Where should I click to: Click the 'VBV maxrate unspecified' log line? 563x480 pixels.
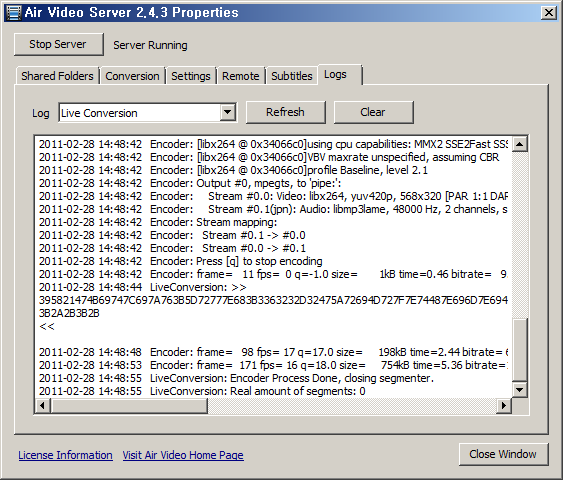(x=269, y=157)
